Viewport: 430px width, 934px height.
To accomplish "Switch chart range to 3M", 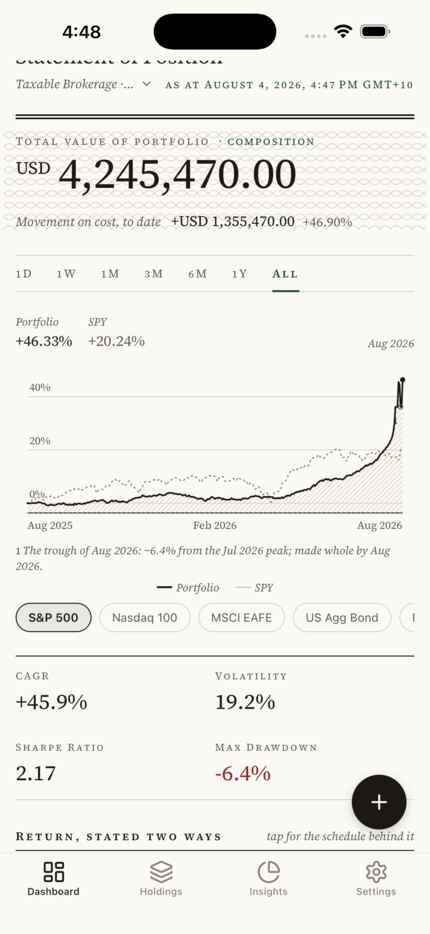I will [x=154, y=274].
